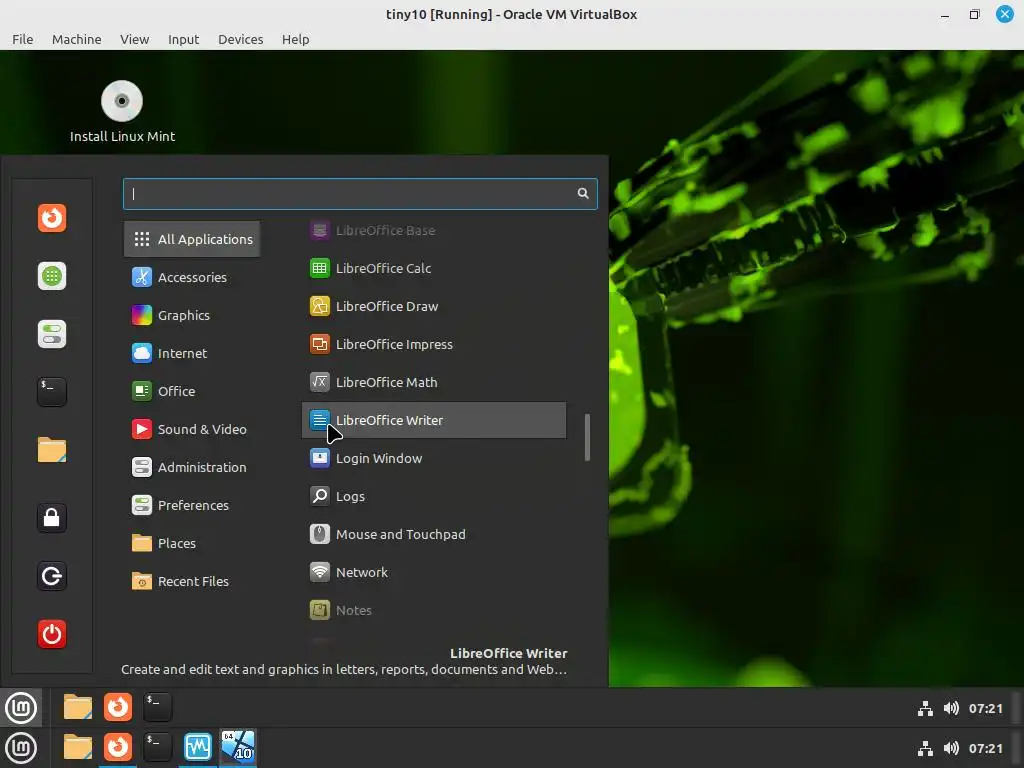Launch LibreOffice Draw
Viewport: 1024px width, 768px height.
pos(434,306)
